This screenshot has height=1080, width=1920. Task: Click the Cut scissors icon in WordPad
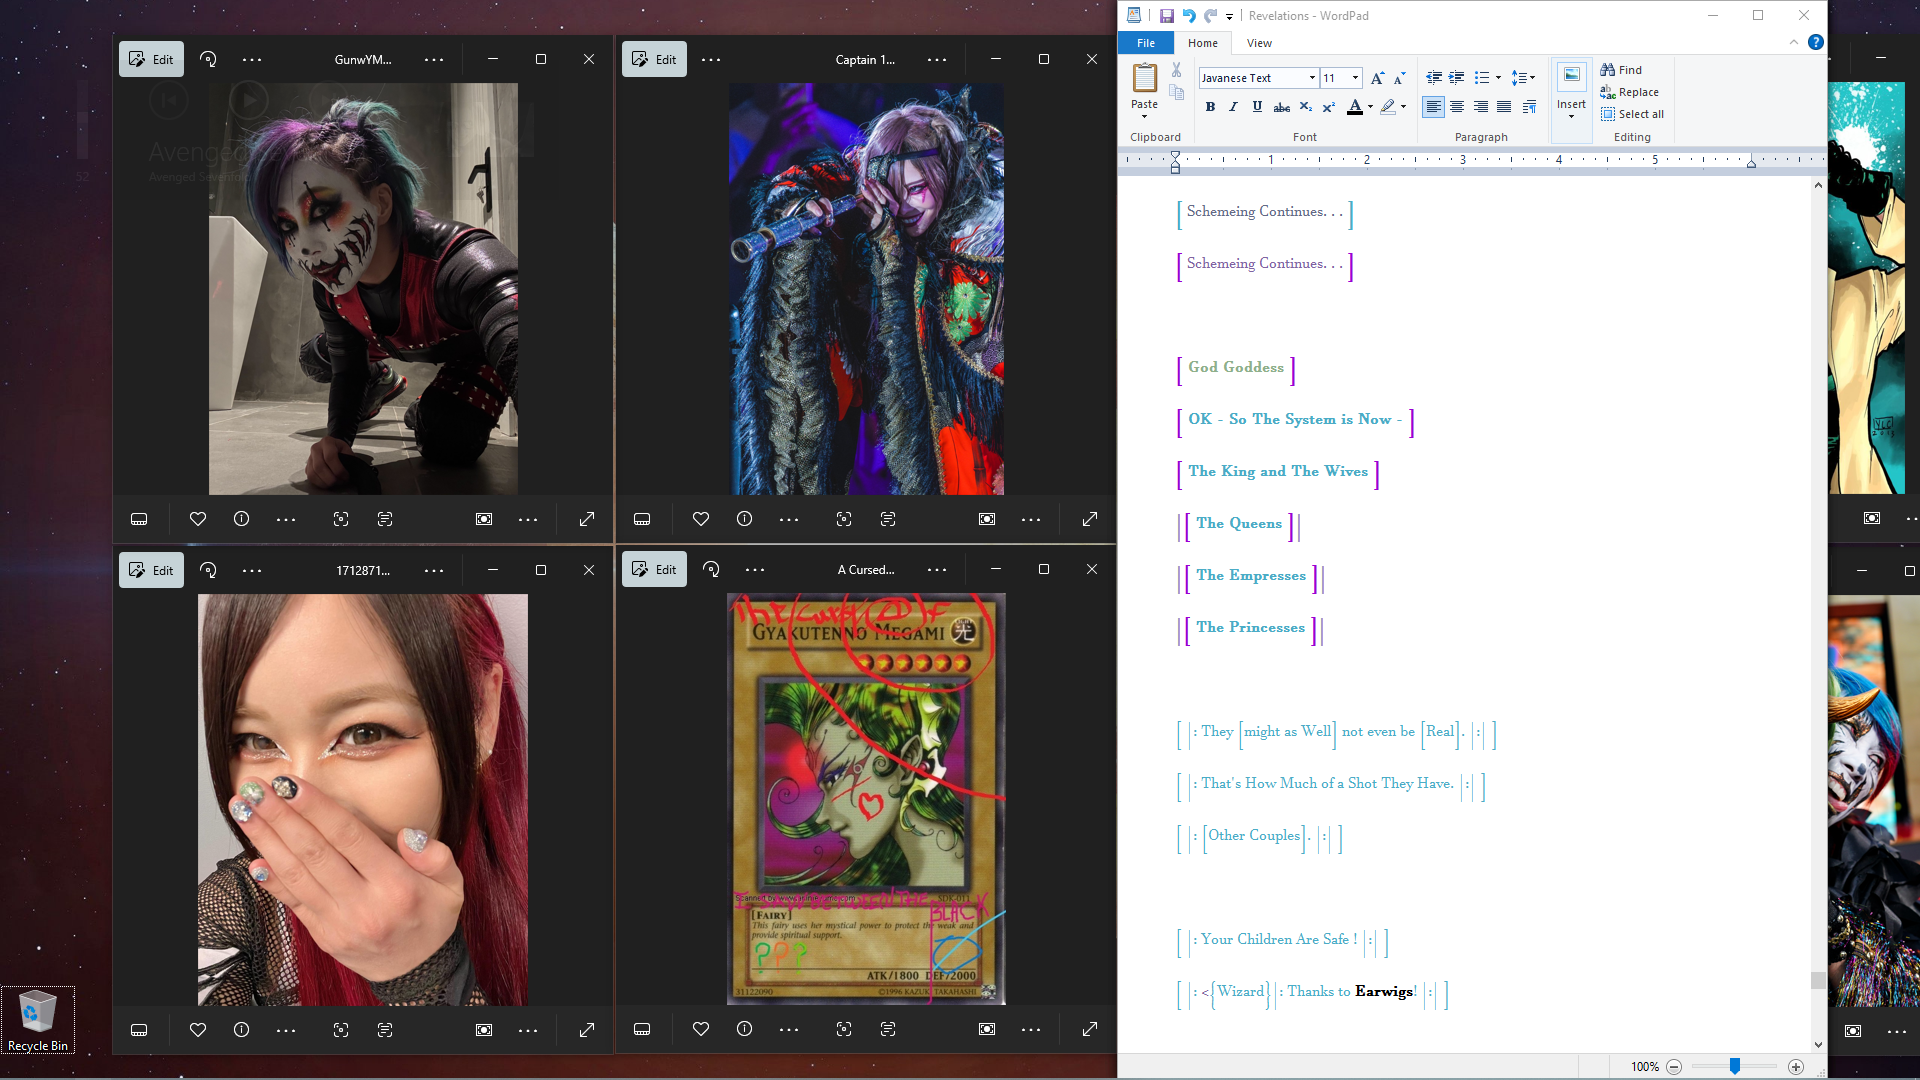point(1177,70)
